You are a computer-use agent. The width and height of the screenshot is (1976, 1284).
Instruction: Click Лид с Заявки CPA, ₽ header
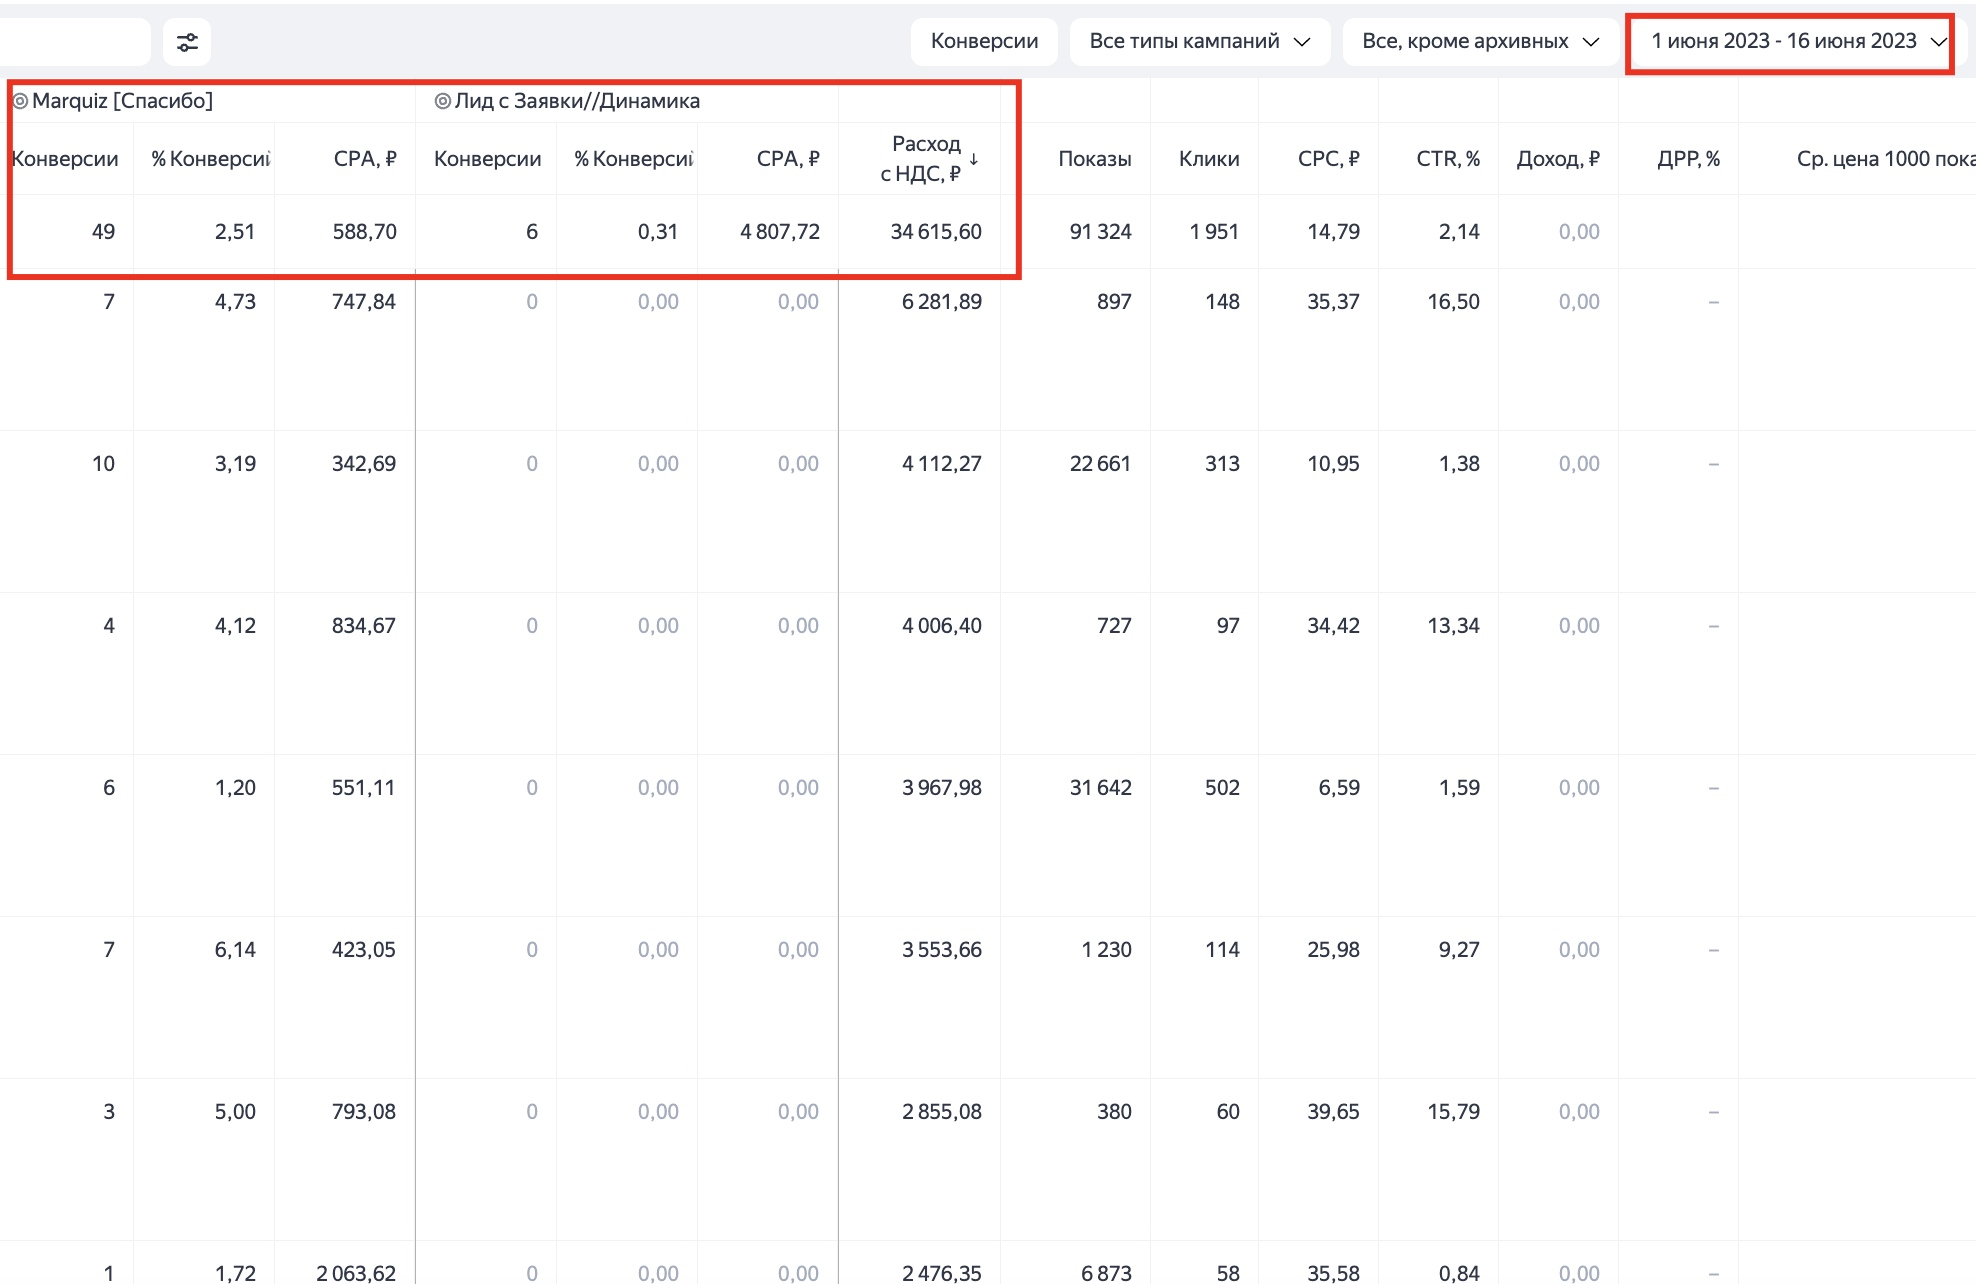point(788,159)
